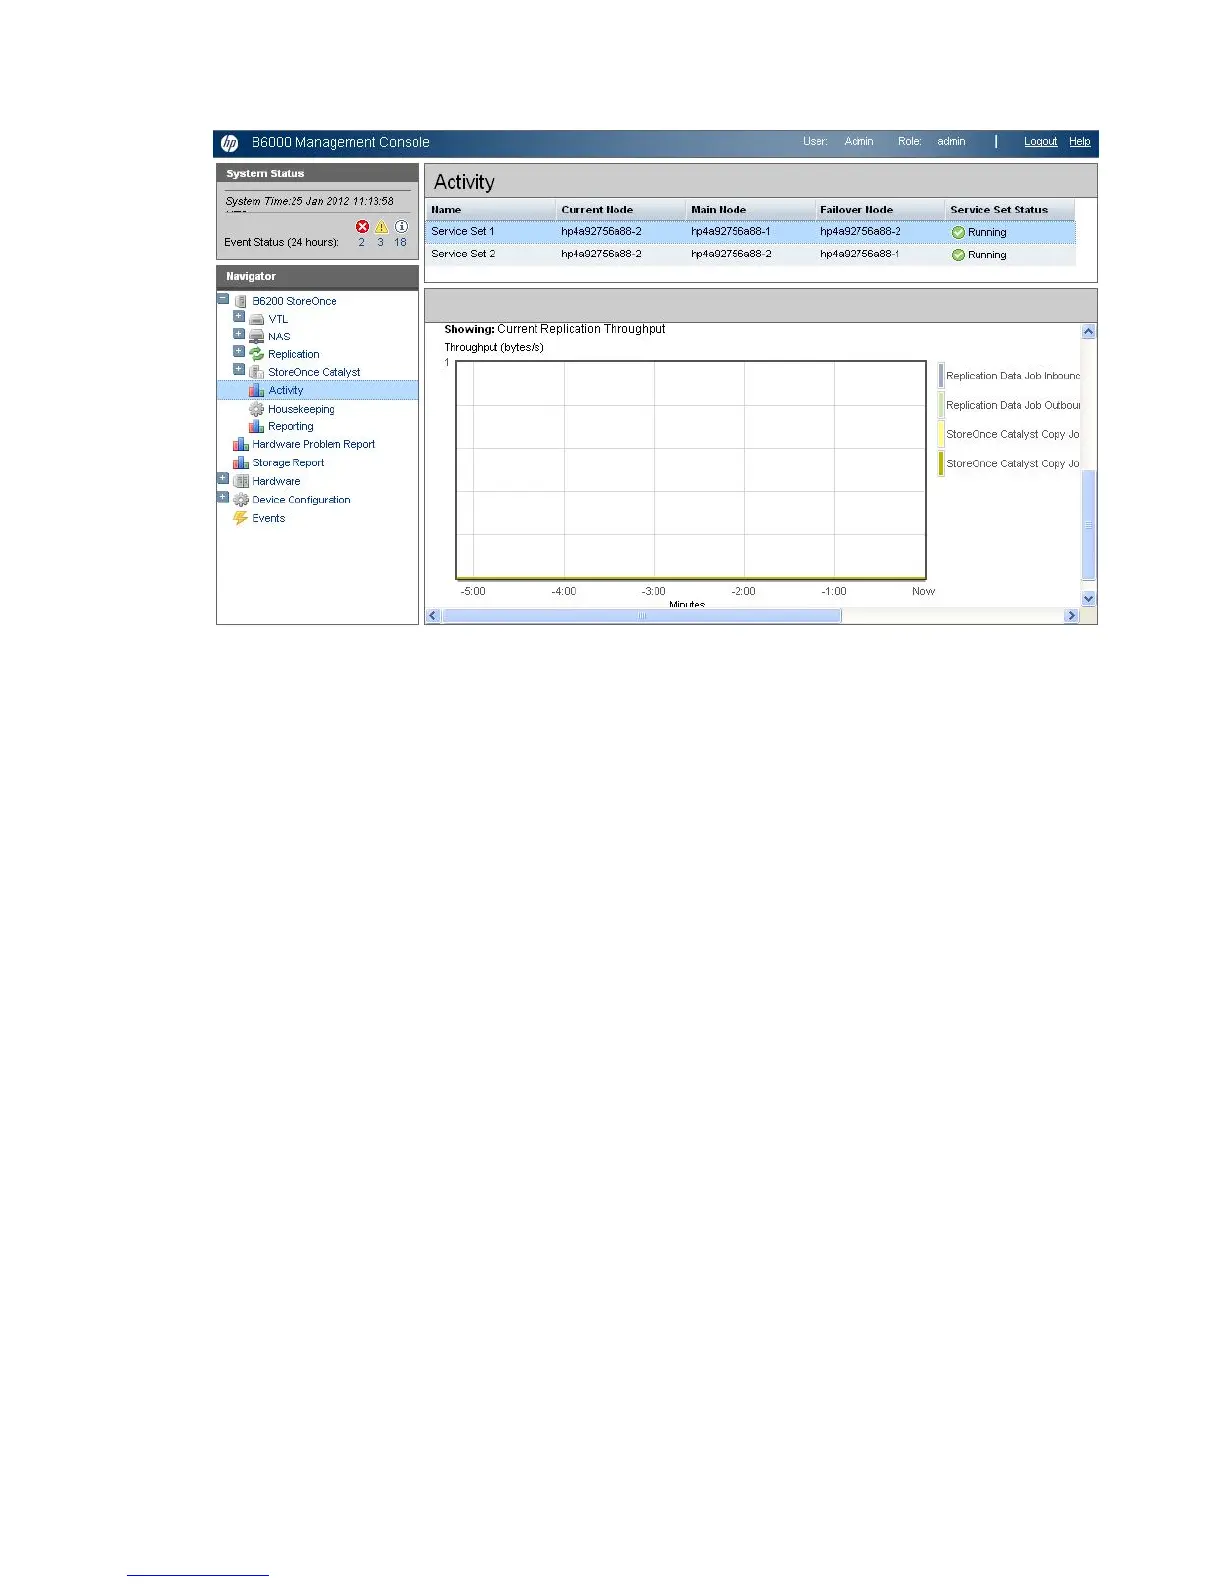Click the HP logo in the header
1224x1584 pixels.
click(x=229, y=143)
